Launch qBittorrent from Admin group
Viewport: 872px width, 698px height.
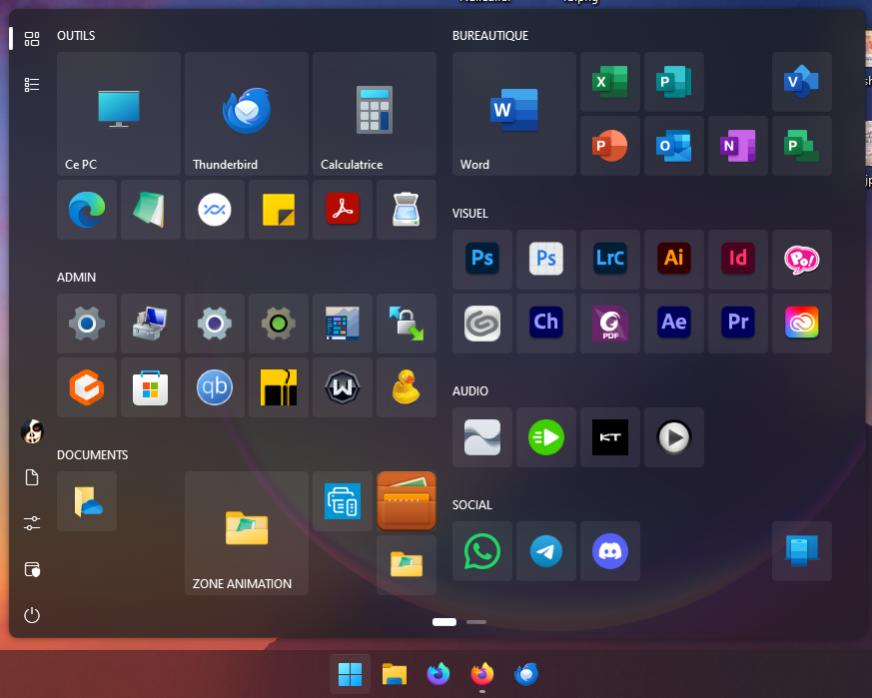tap(215, 387)
